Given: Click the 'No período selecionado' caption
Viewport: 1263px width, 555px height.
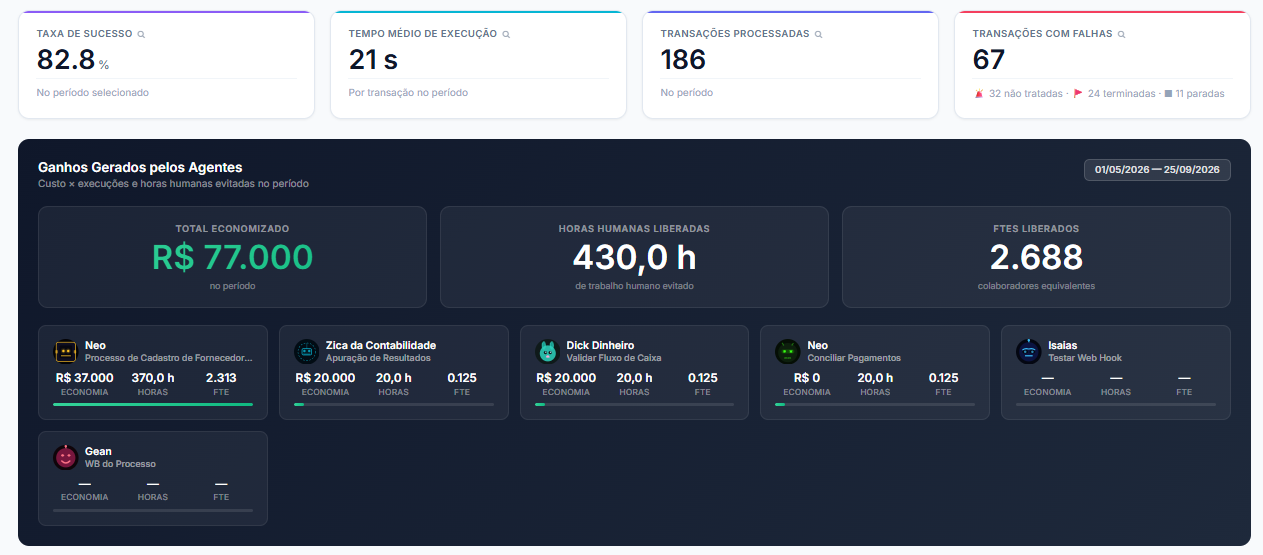Looking at the screenshot, I should (93, 92).
